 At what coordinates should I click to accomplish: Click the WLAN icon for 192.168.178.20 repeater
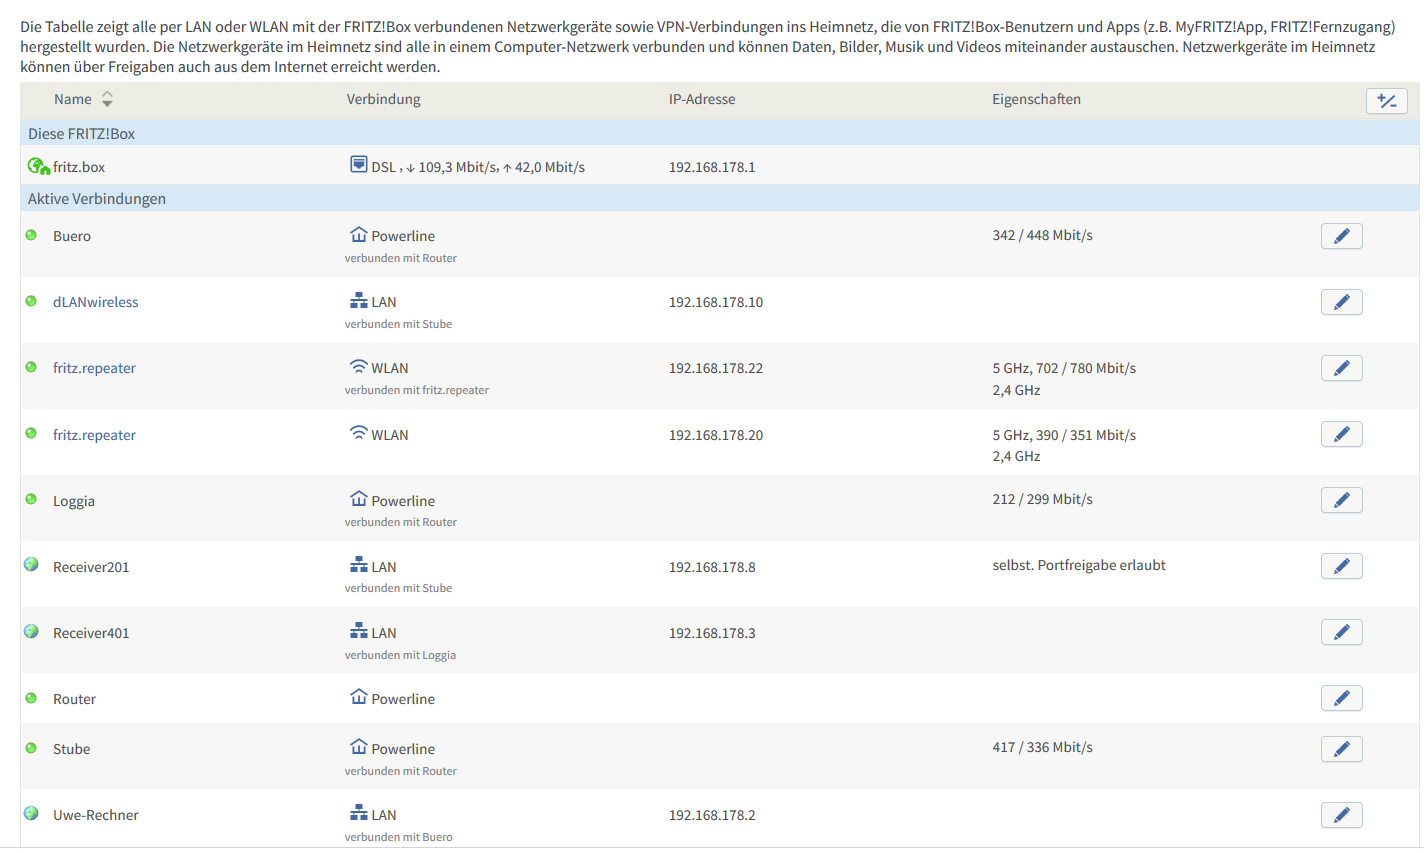(x=359, y=433)
